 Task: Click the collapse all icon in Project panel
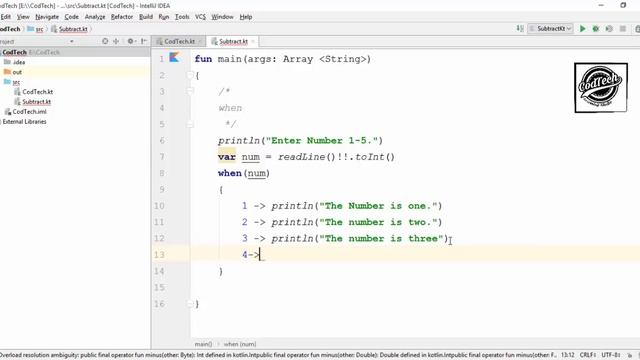point(116,41)
